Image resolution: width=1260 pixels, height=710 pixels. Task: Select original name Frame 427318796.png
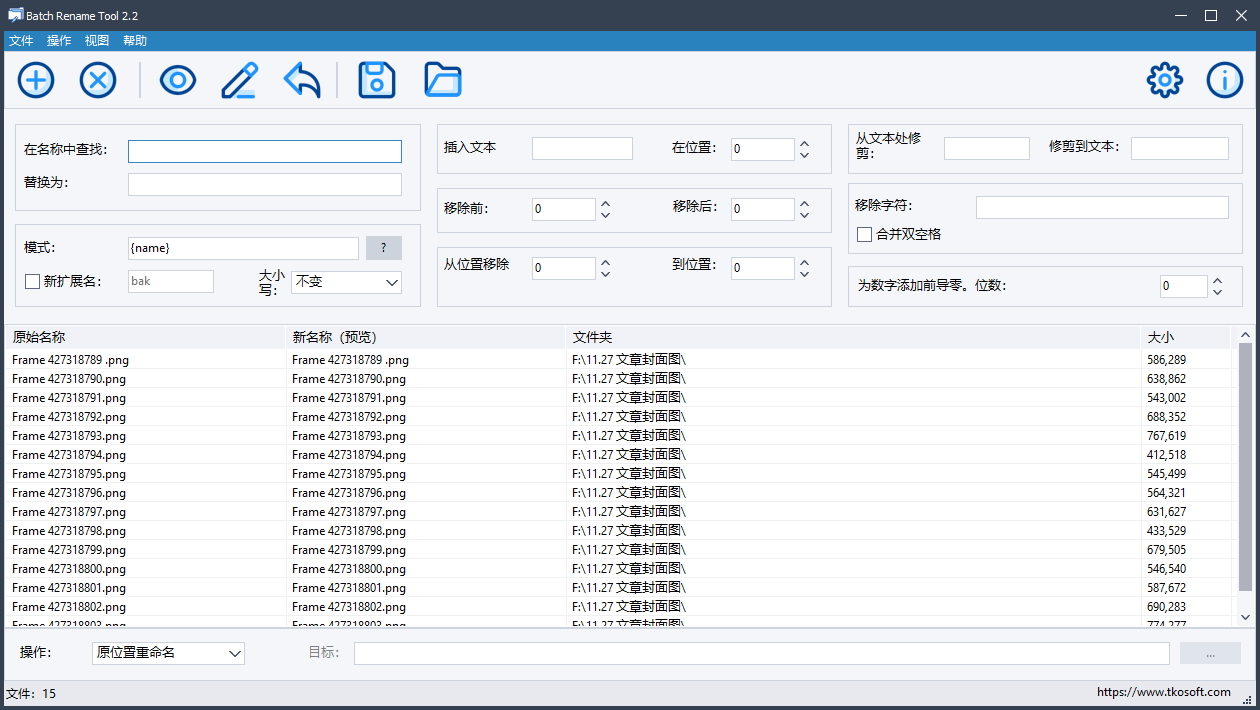pos(69,493)
